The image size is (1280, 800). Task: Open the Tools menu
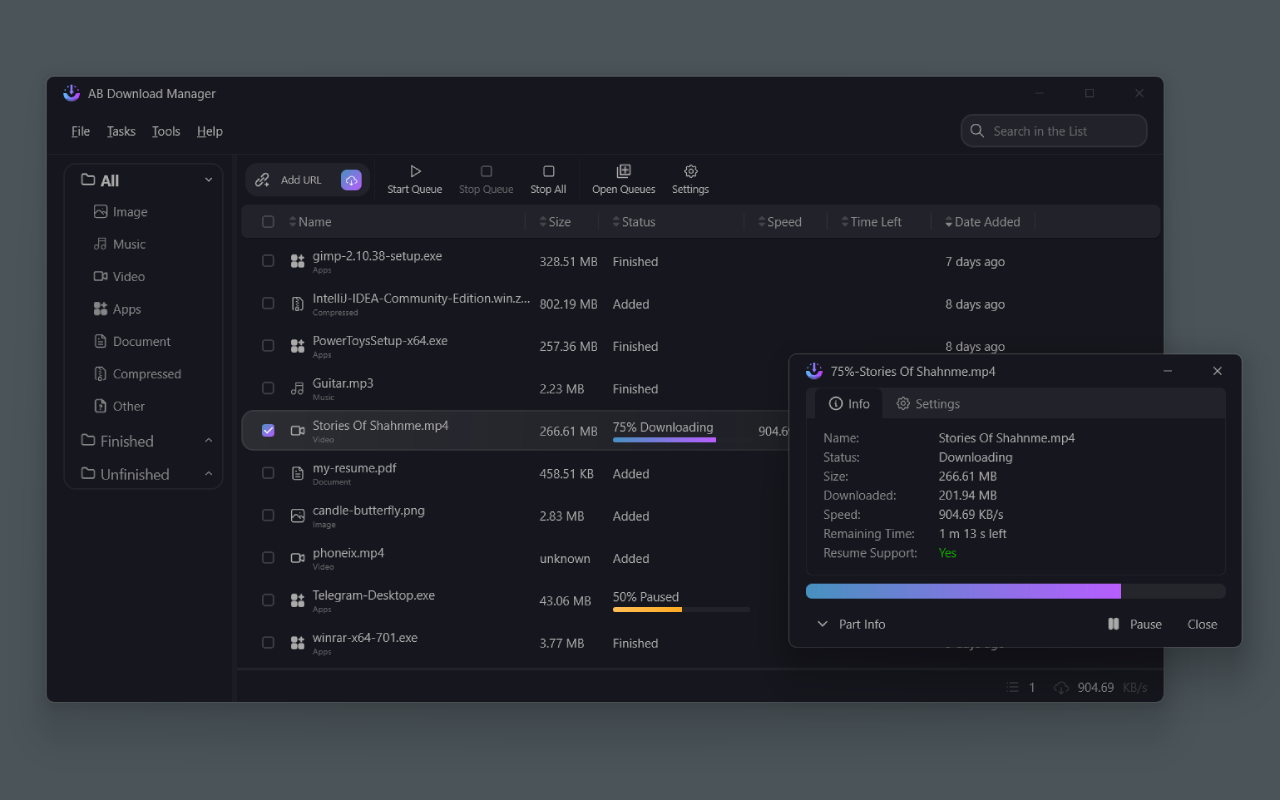click(x=165, y=131)
